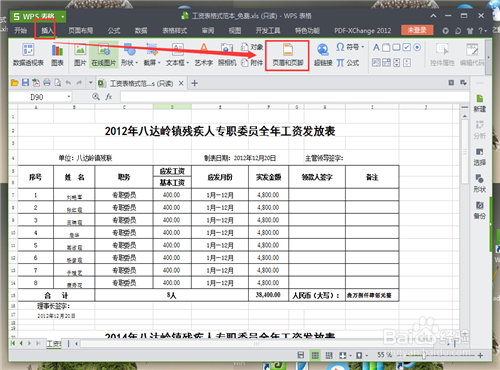This screenshot has height=370, width=500.
Task: Switch to page break preview in status bar
Action: tap(329, 355)
